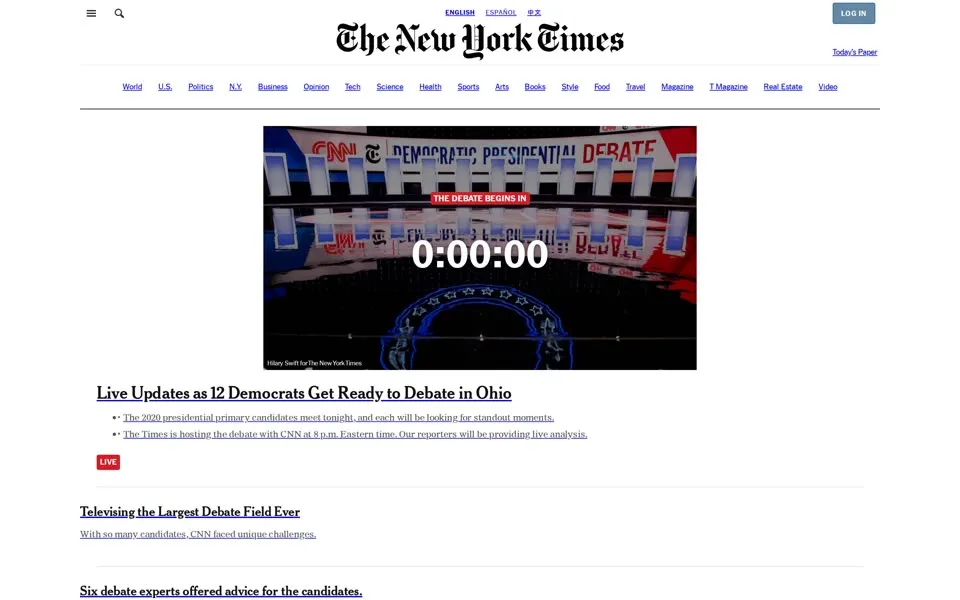Screen dimensions: 960x600
Task: Switch to ESPAÑOL edition
Action: tap(501, 12)
